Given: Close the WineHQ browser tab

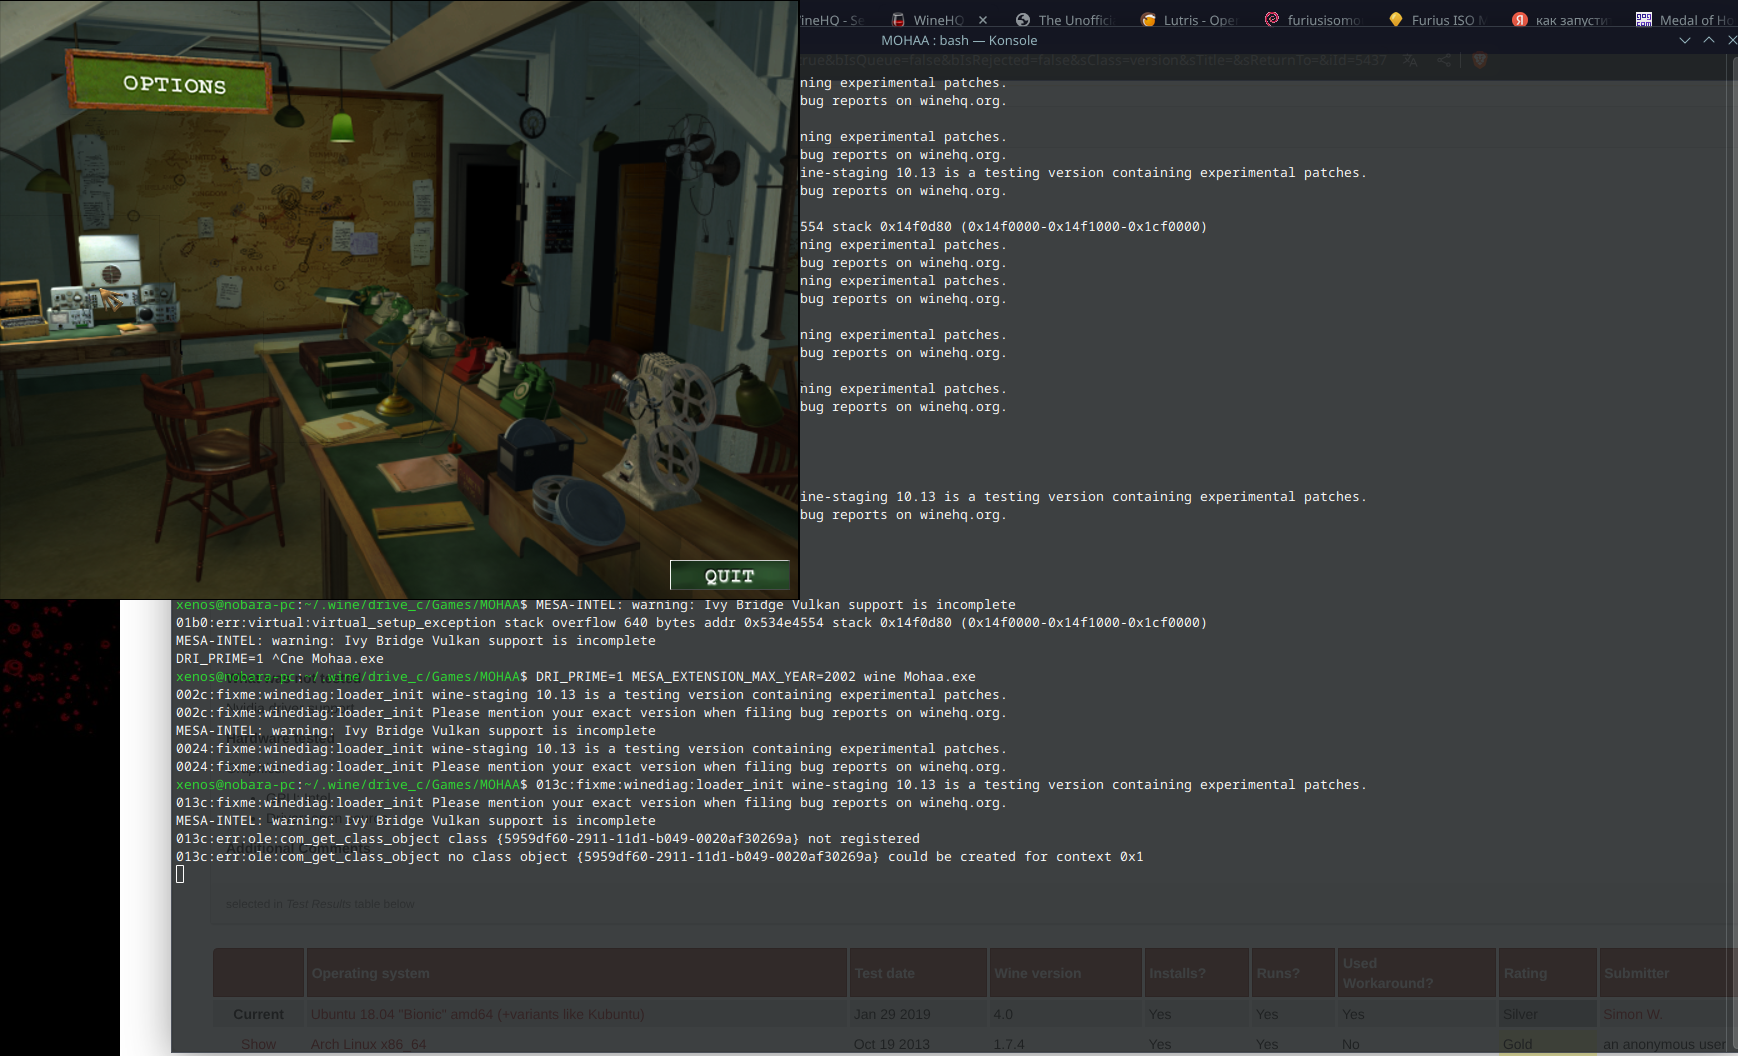Looking at the screenshot, I should click(x=983, y=20).
